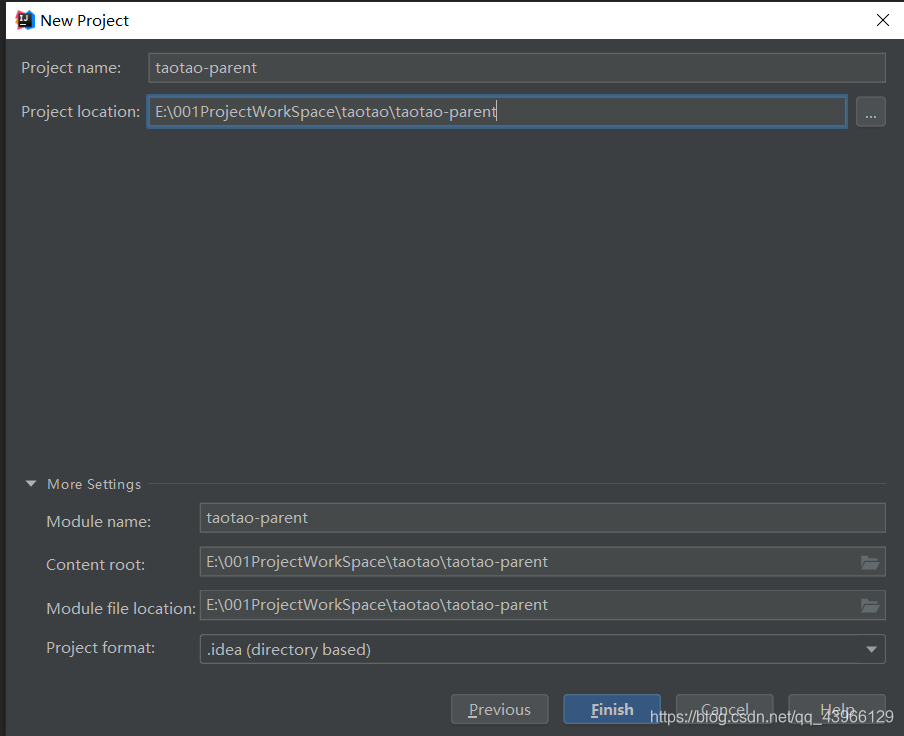Click the More Settings heading text
Viewport: 904px width, 736px height.
94,484
